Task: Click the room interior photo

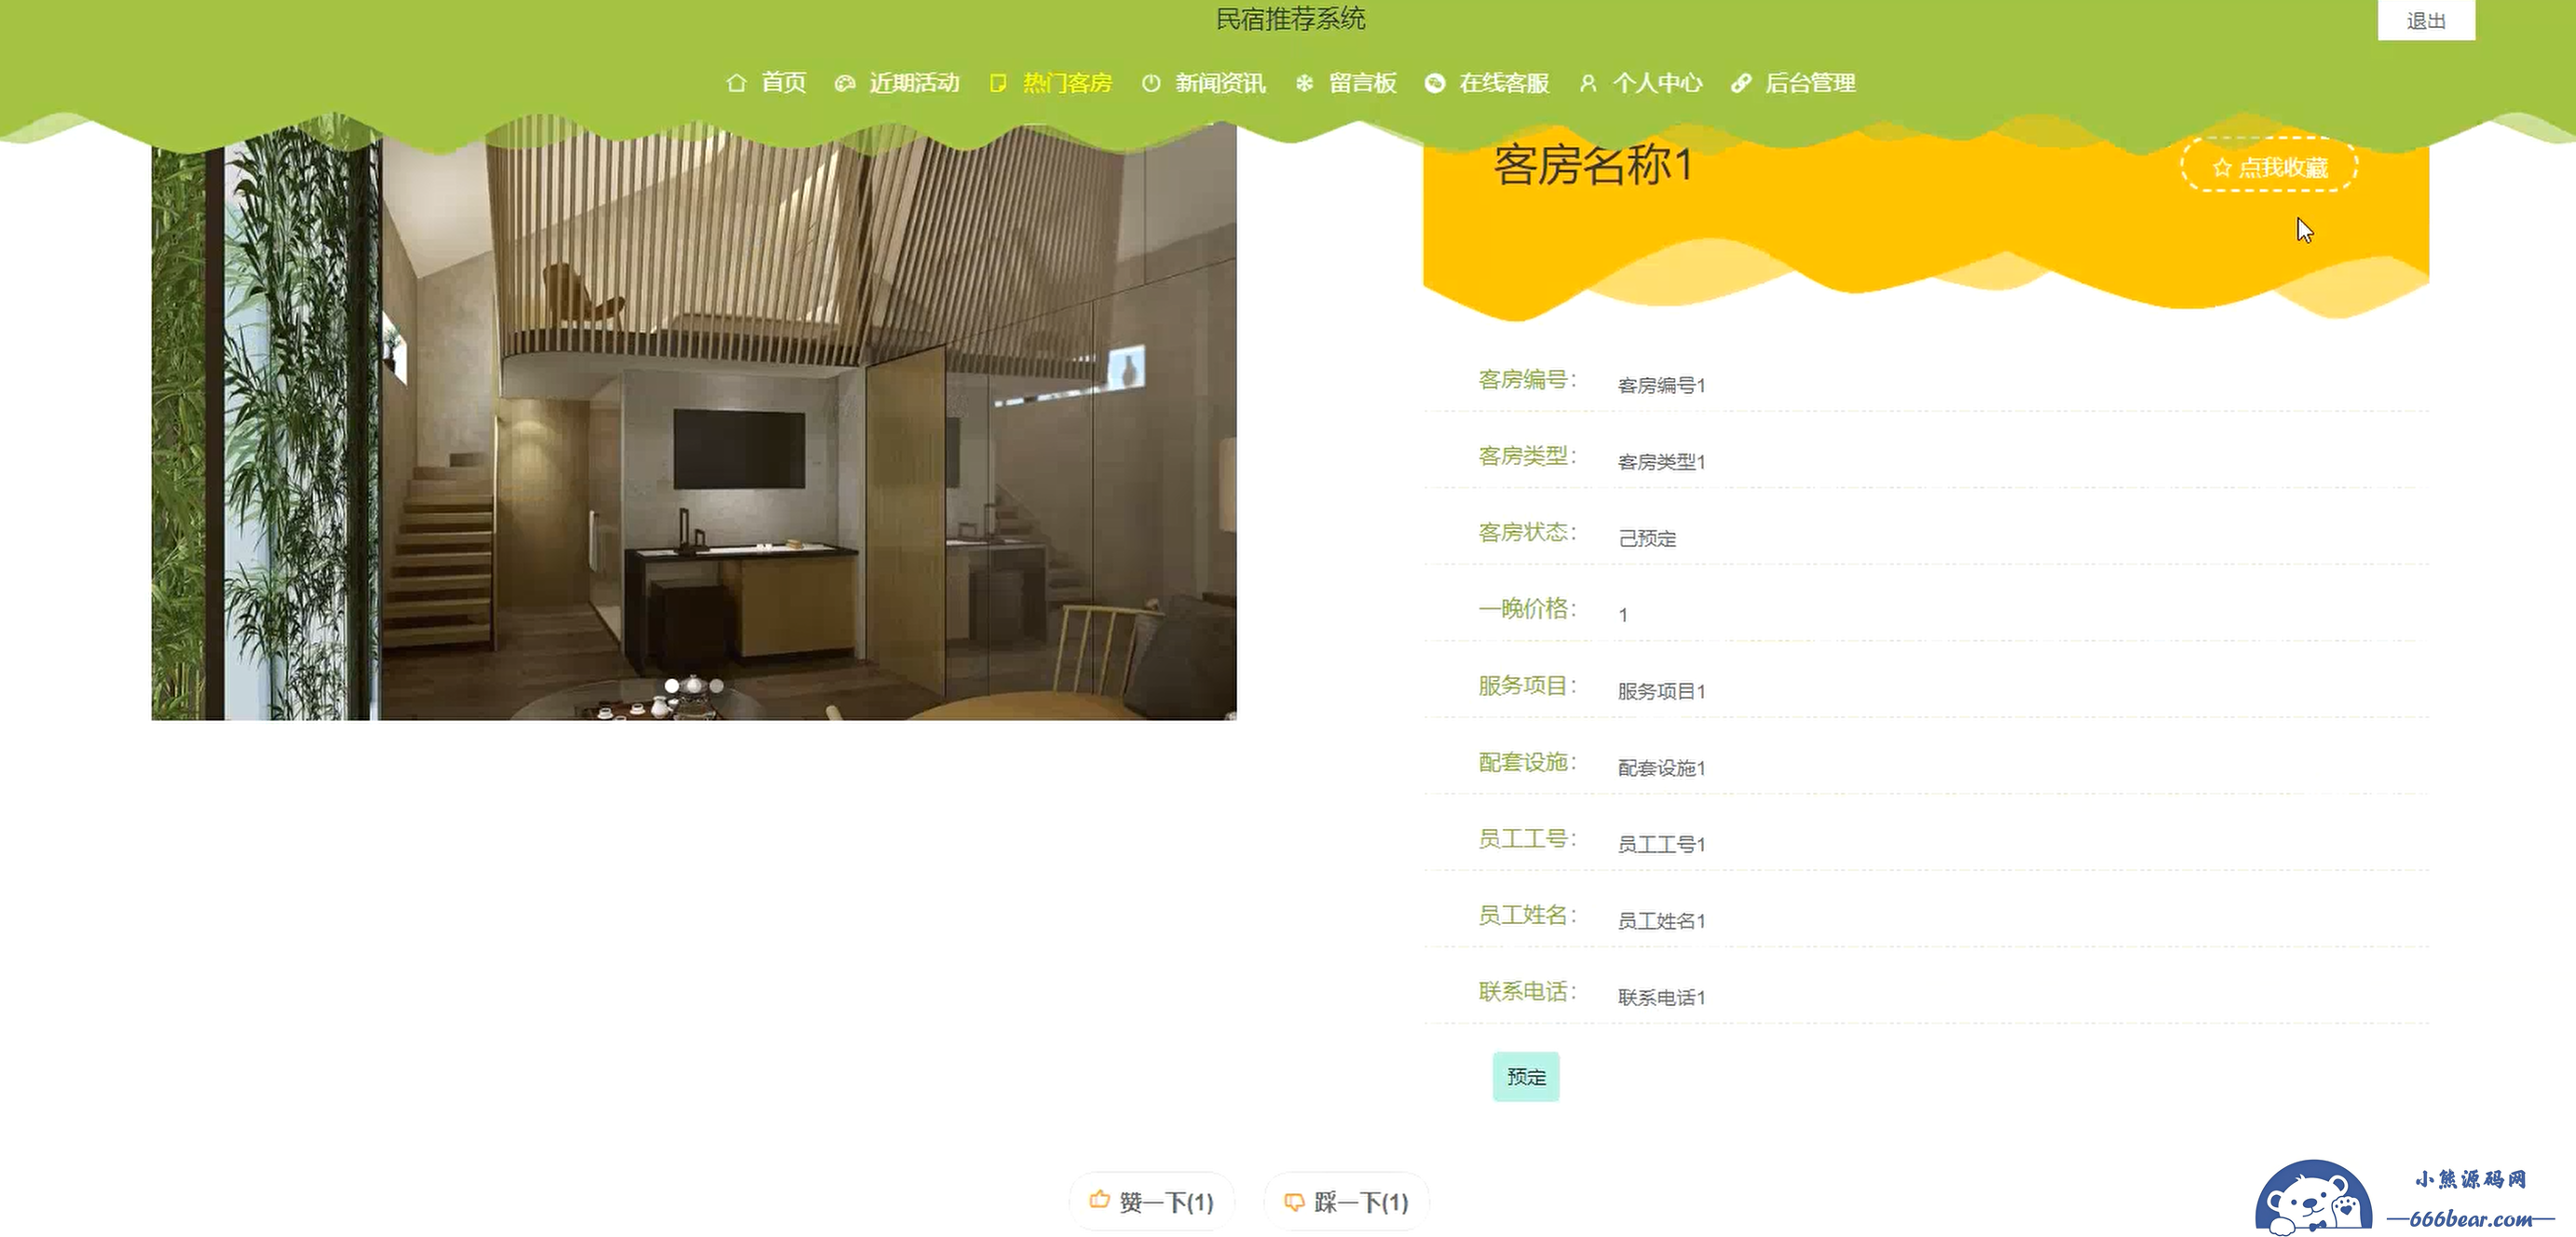Action: 694,420
